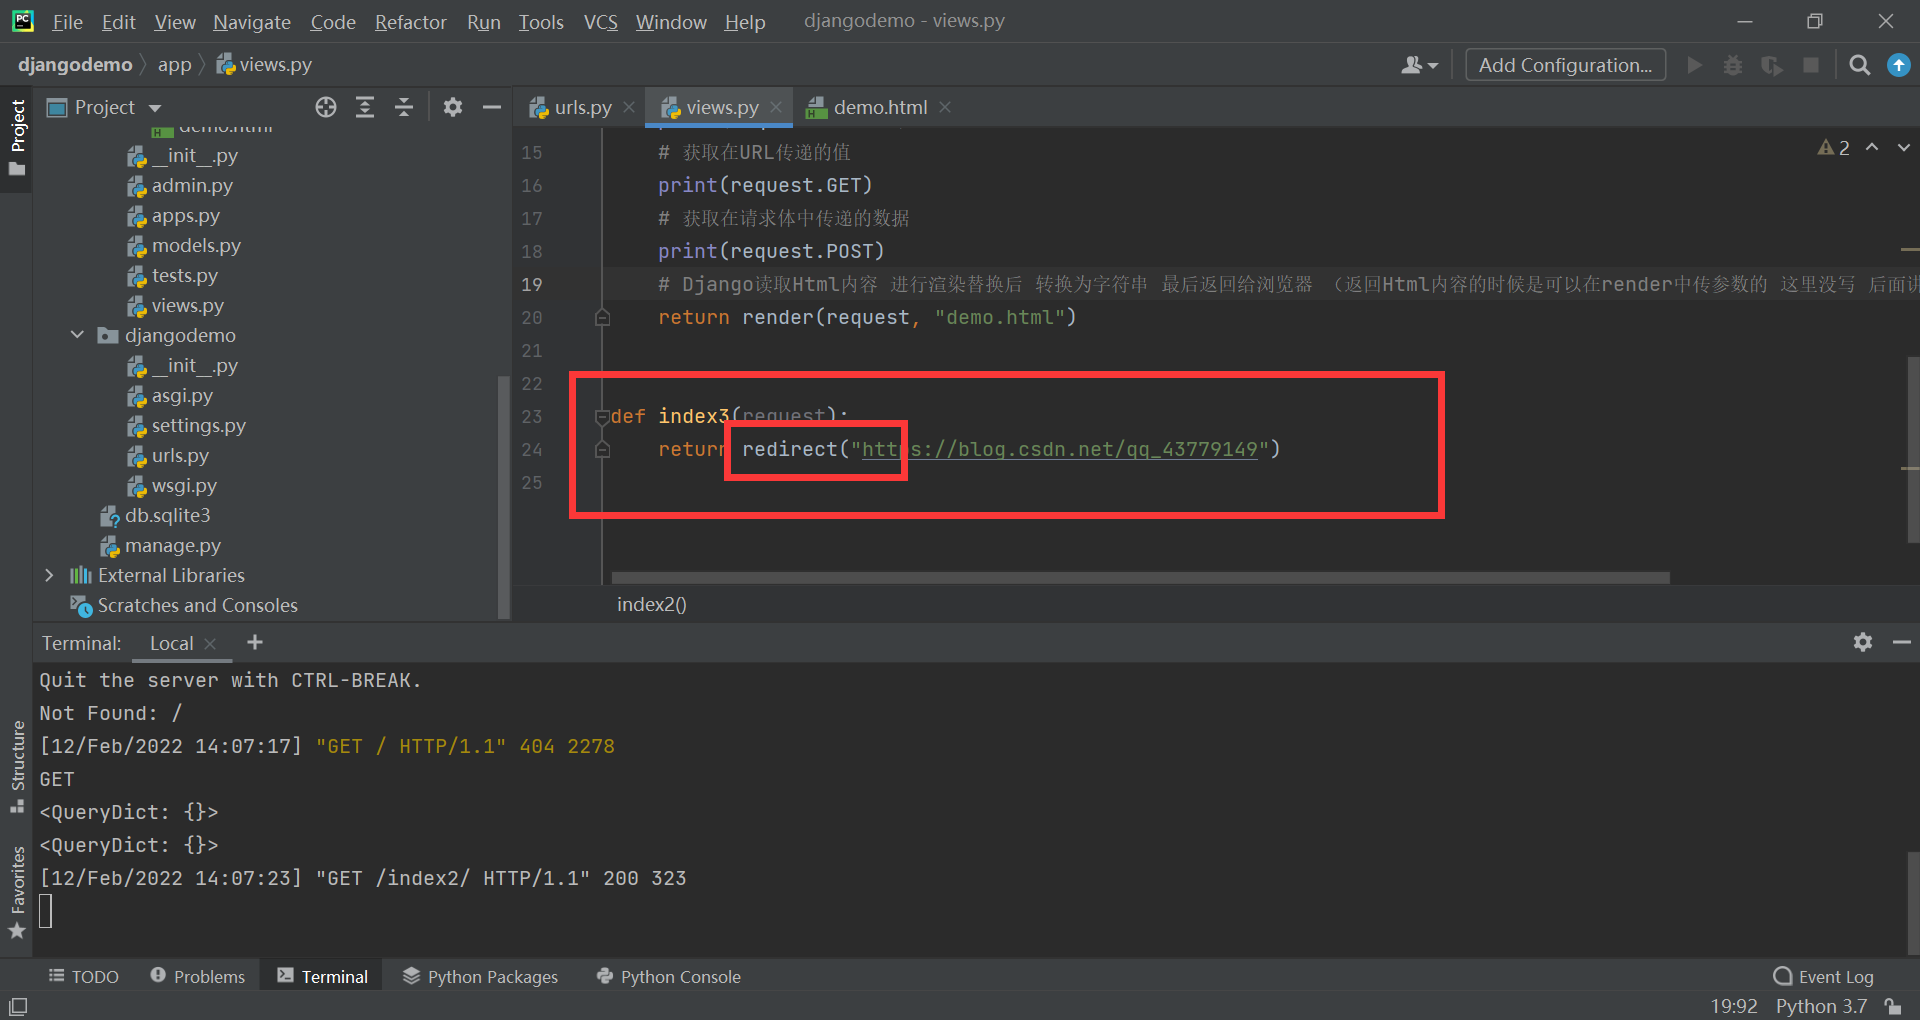Viewport: 1920px width, 1020px height.
Task: Click Python 3.7 interpreter in status bar
Action: click(x=1821, y=1006)
